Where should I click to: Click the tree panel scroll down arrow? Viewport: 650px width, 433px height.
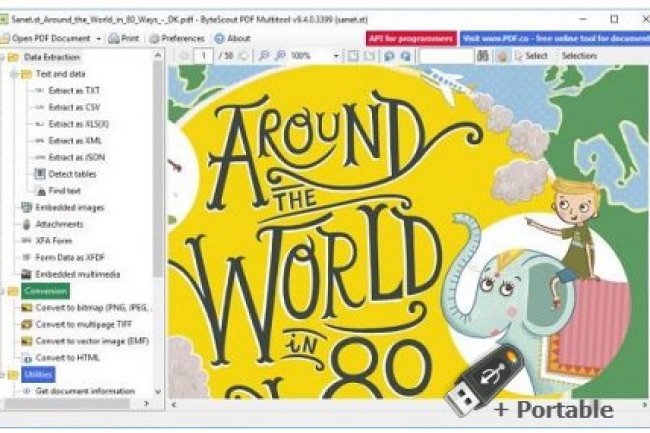point(158,391)
